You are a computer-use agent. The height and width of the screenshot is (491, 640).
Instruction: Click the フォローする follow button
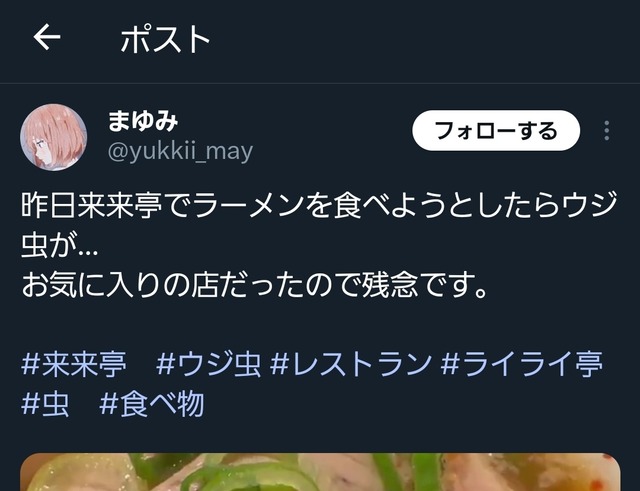point(496,131)
